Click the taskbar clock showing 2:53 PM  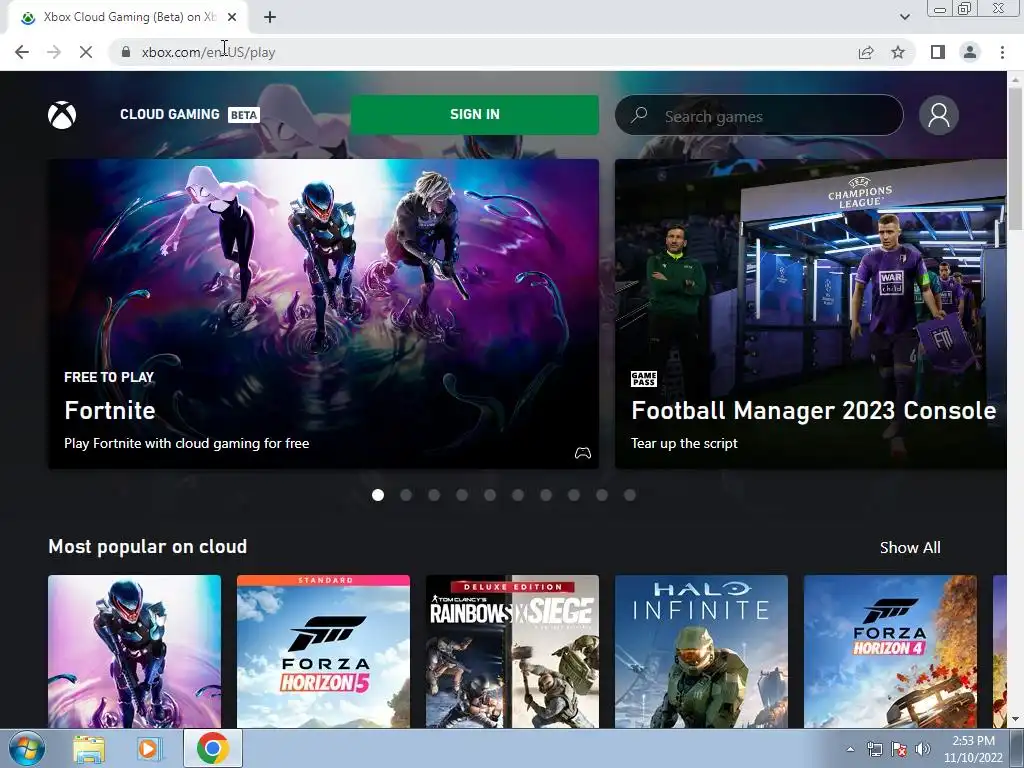(x=973, y=749)
